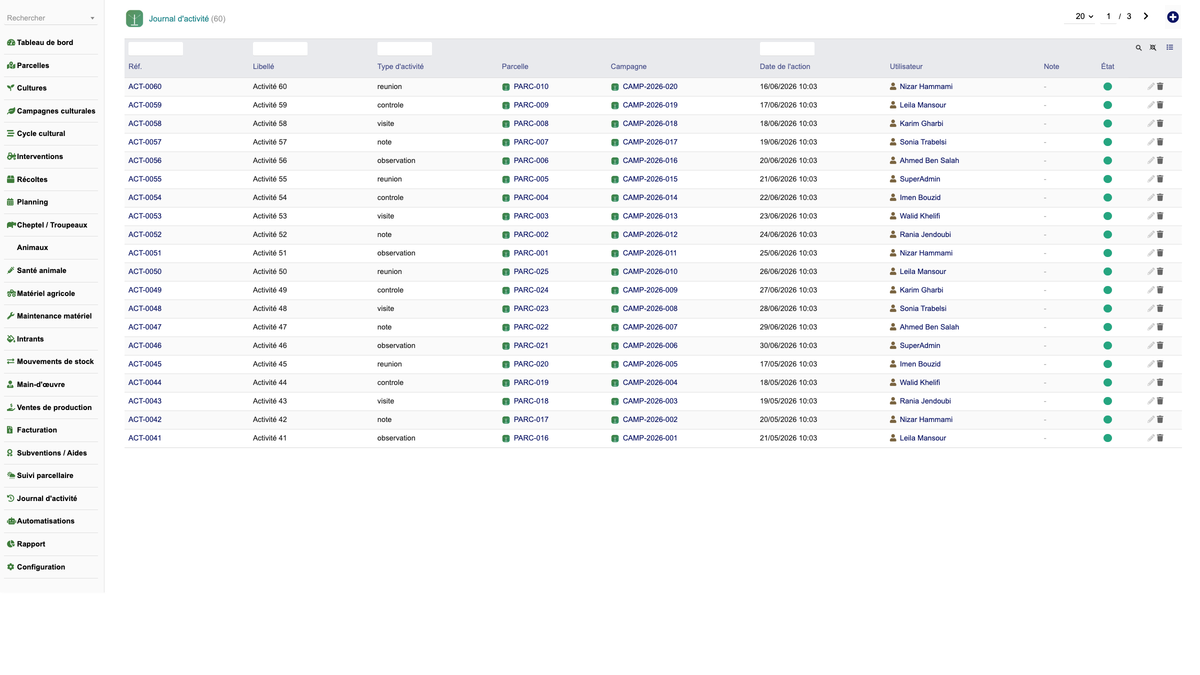Image resolution: width=1200 pixels, height=675 pixels.
Task: Delete row ACT-0046 with trash icon
Action: 1160,346
